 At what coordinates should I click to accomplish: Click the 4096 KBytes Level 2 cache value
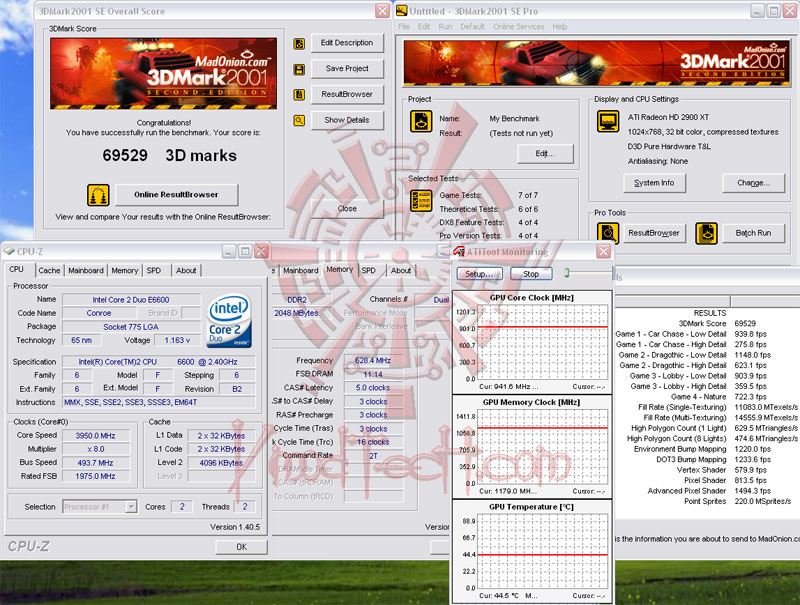point(221,463)
